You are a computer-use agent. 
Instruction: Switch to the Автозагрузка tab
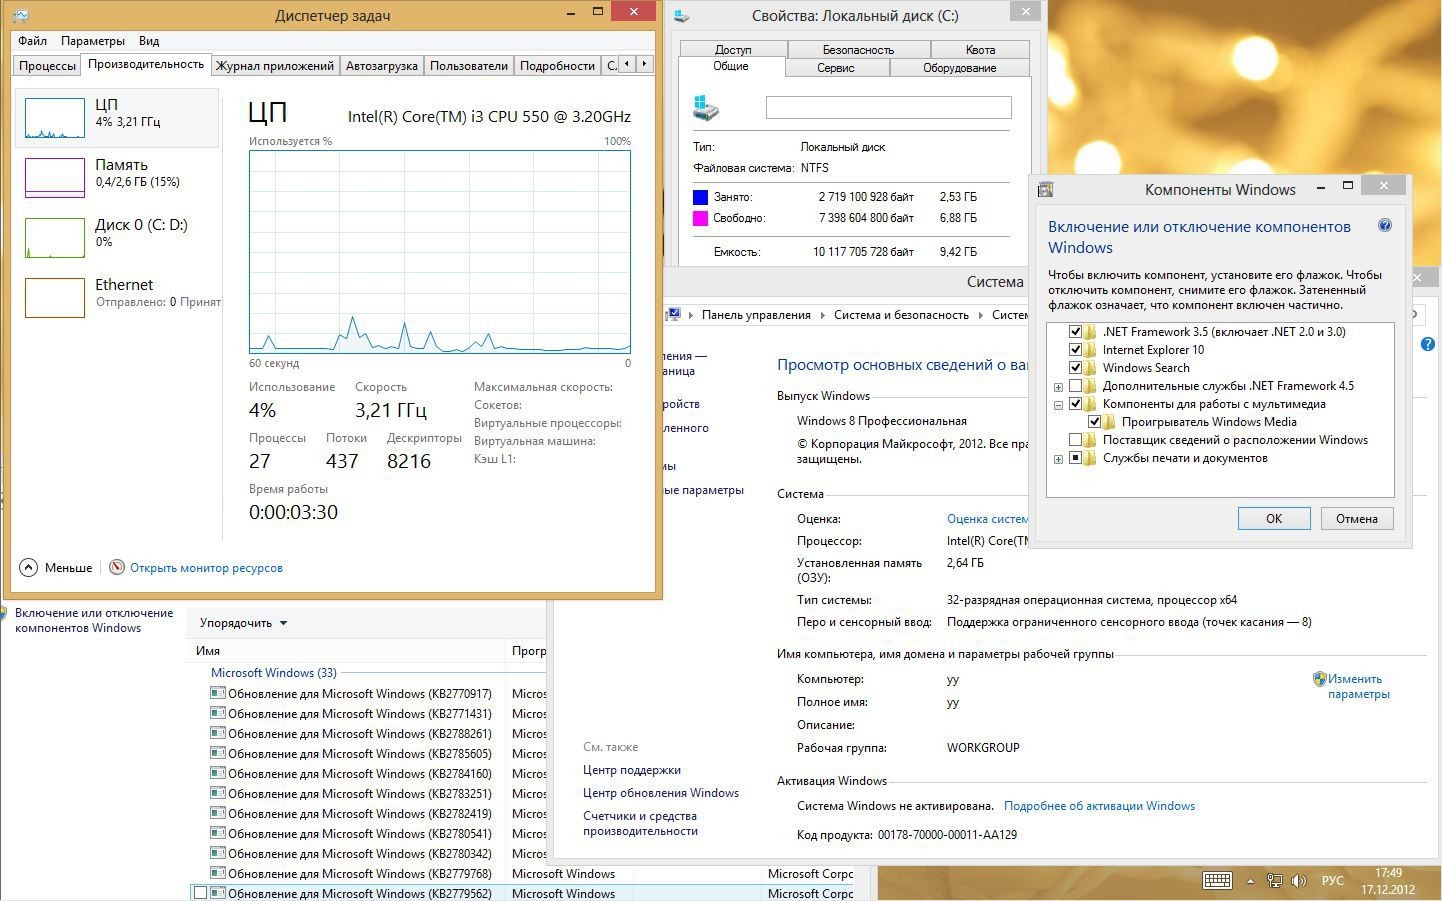tap(381, 66)
